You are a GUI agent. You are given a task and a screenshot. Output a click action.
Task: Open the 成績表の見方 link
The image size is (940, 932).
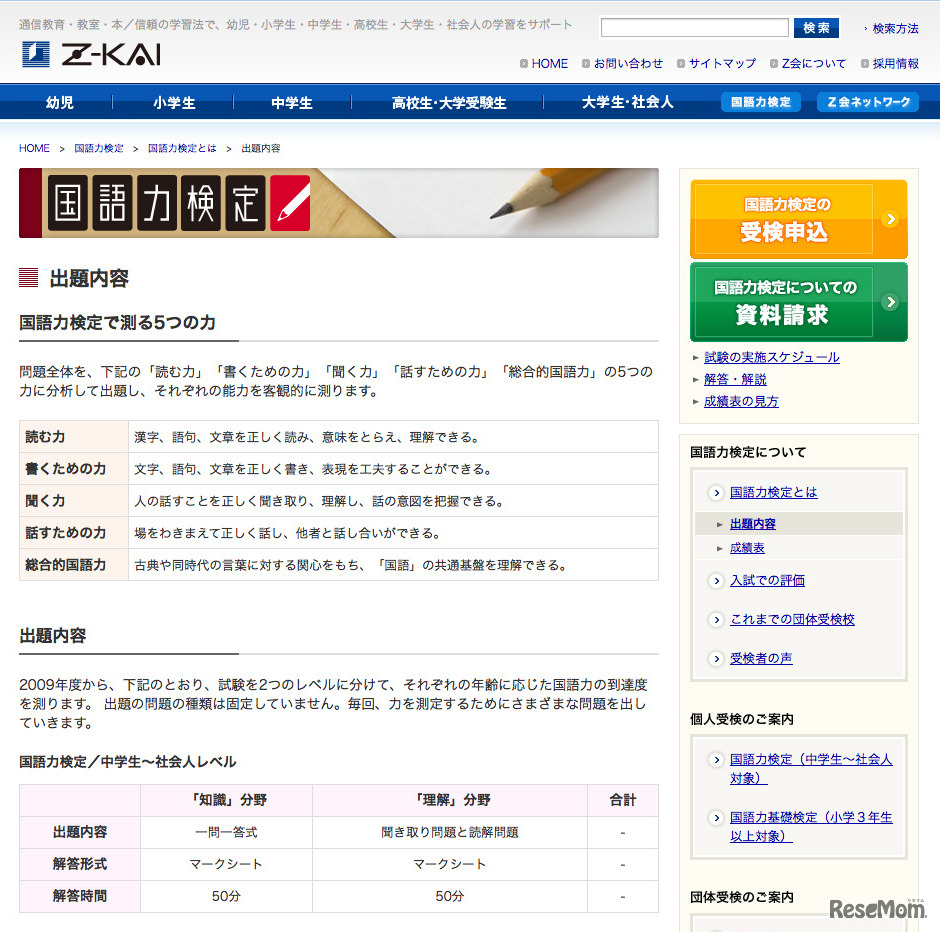pos(741,402)
